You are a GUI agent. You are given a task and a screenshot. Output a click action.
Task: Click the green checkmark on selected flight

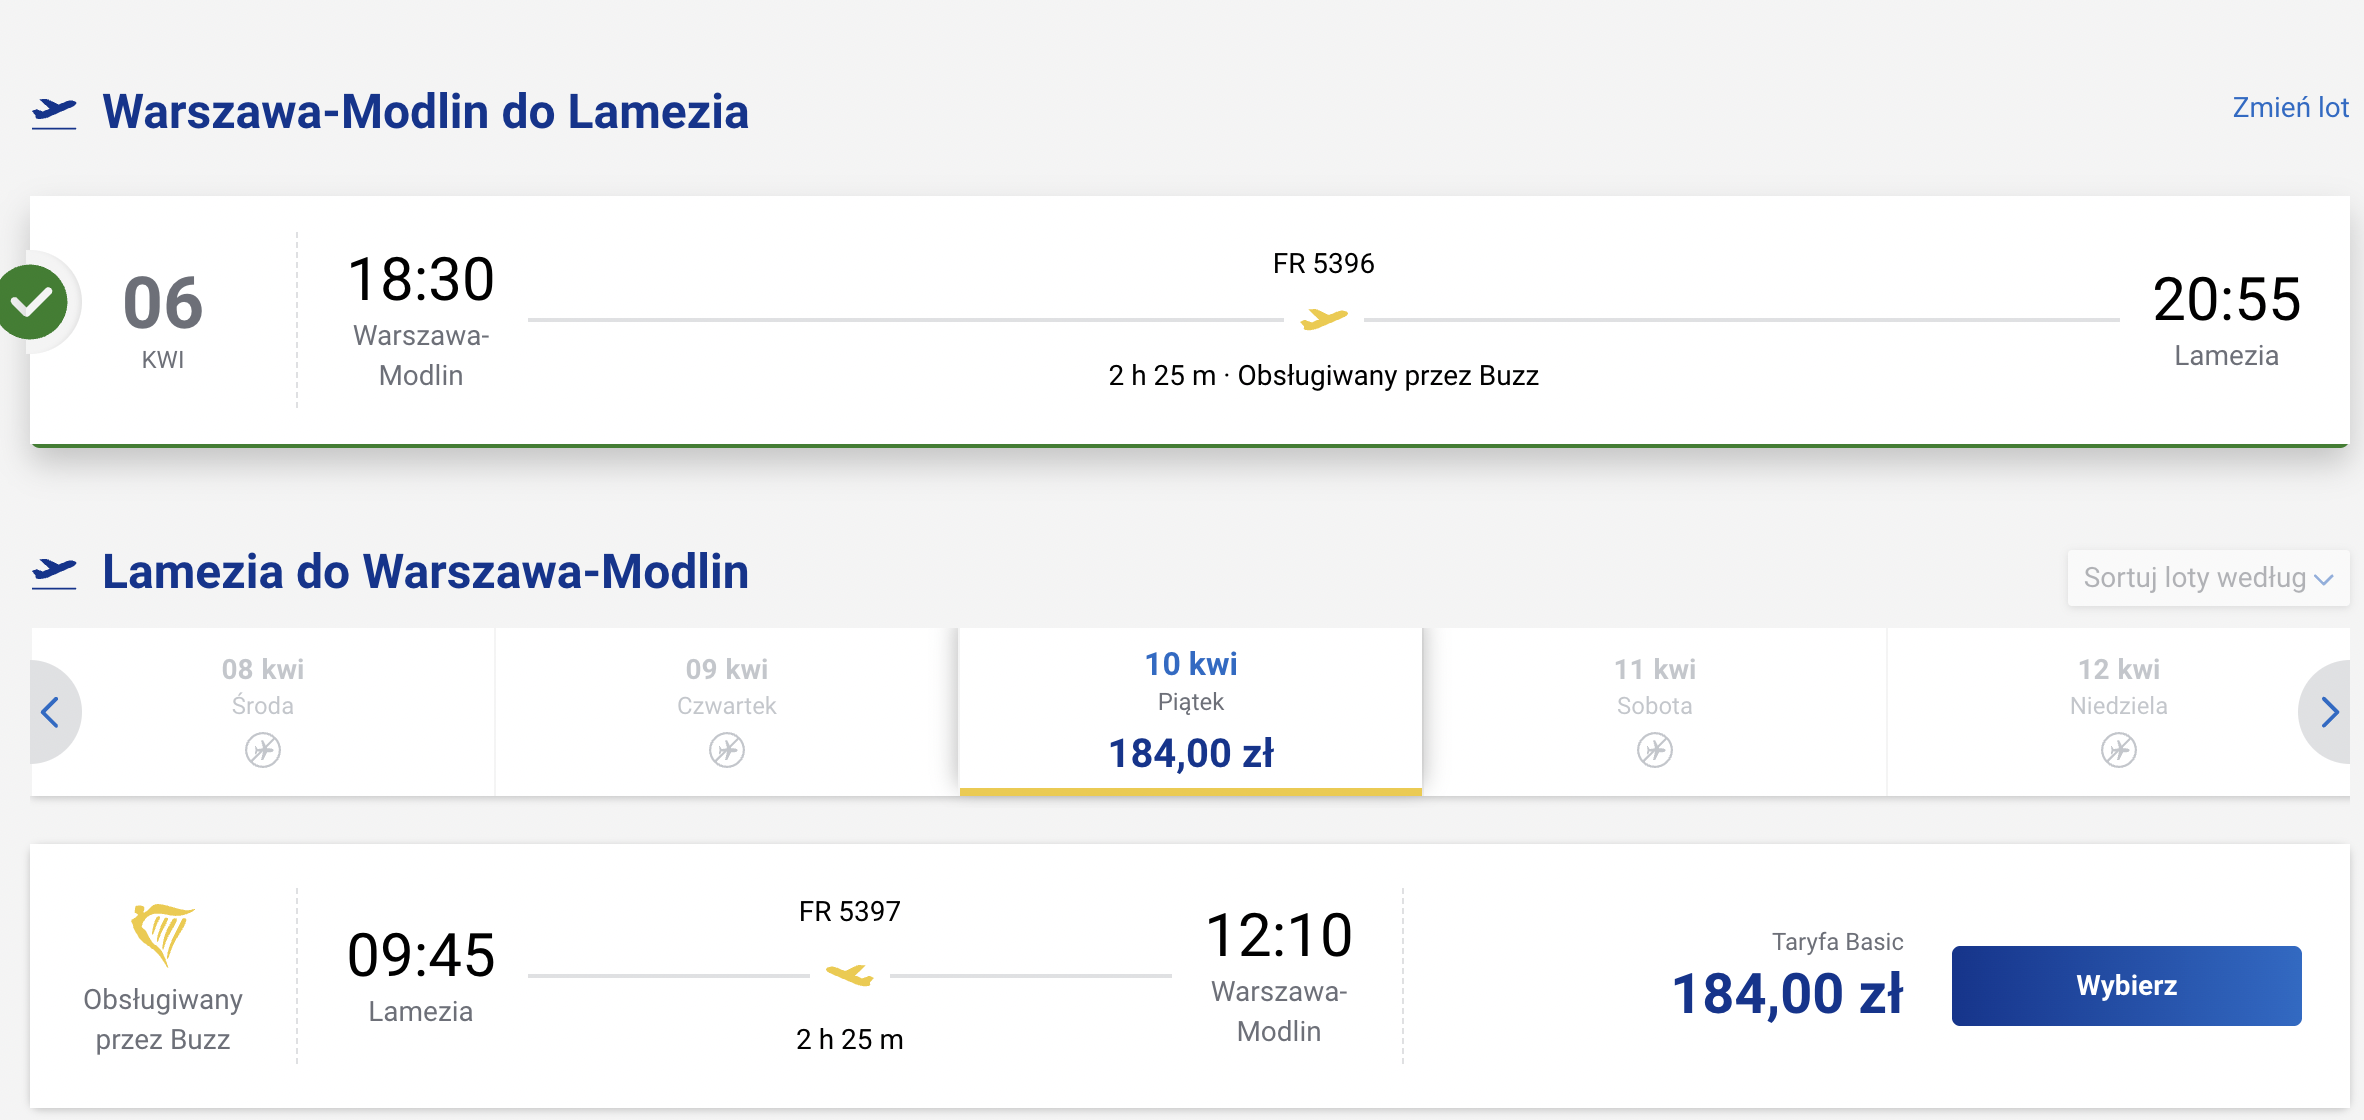pyautogui.click(x=32, y=302)
